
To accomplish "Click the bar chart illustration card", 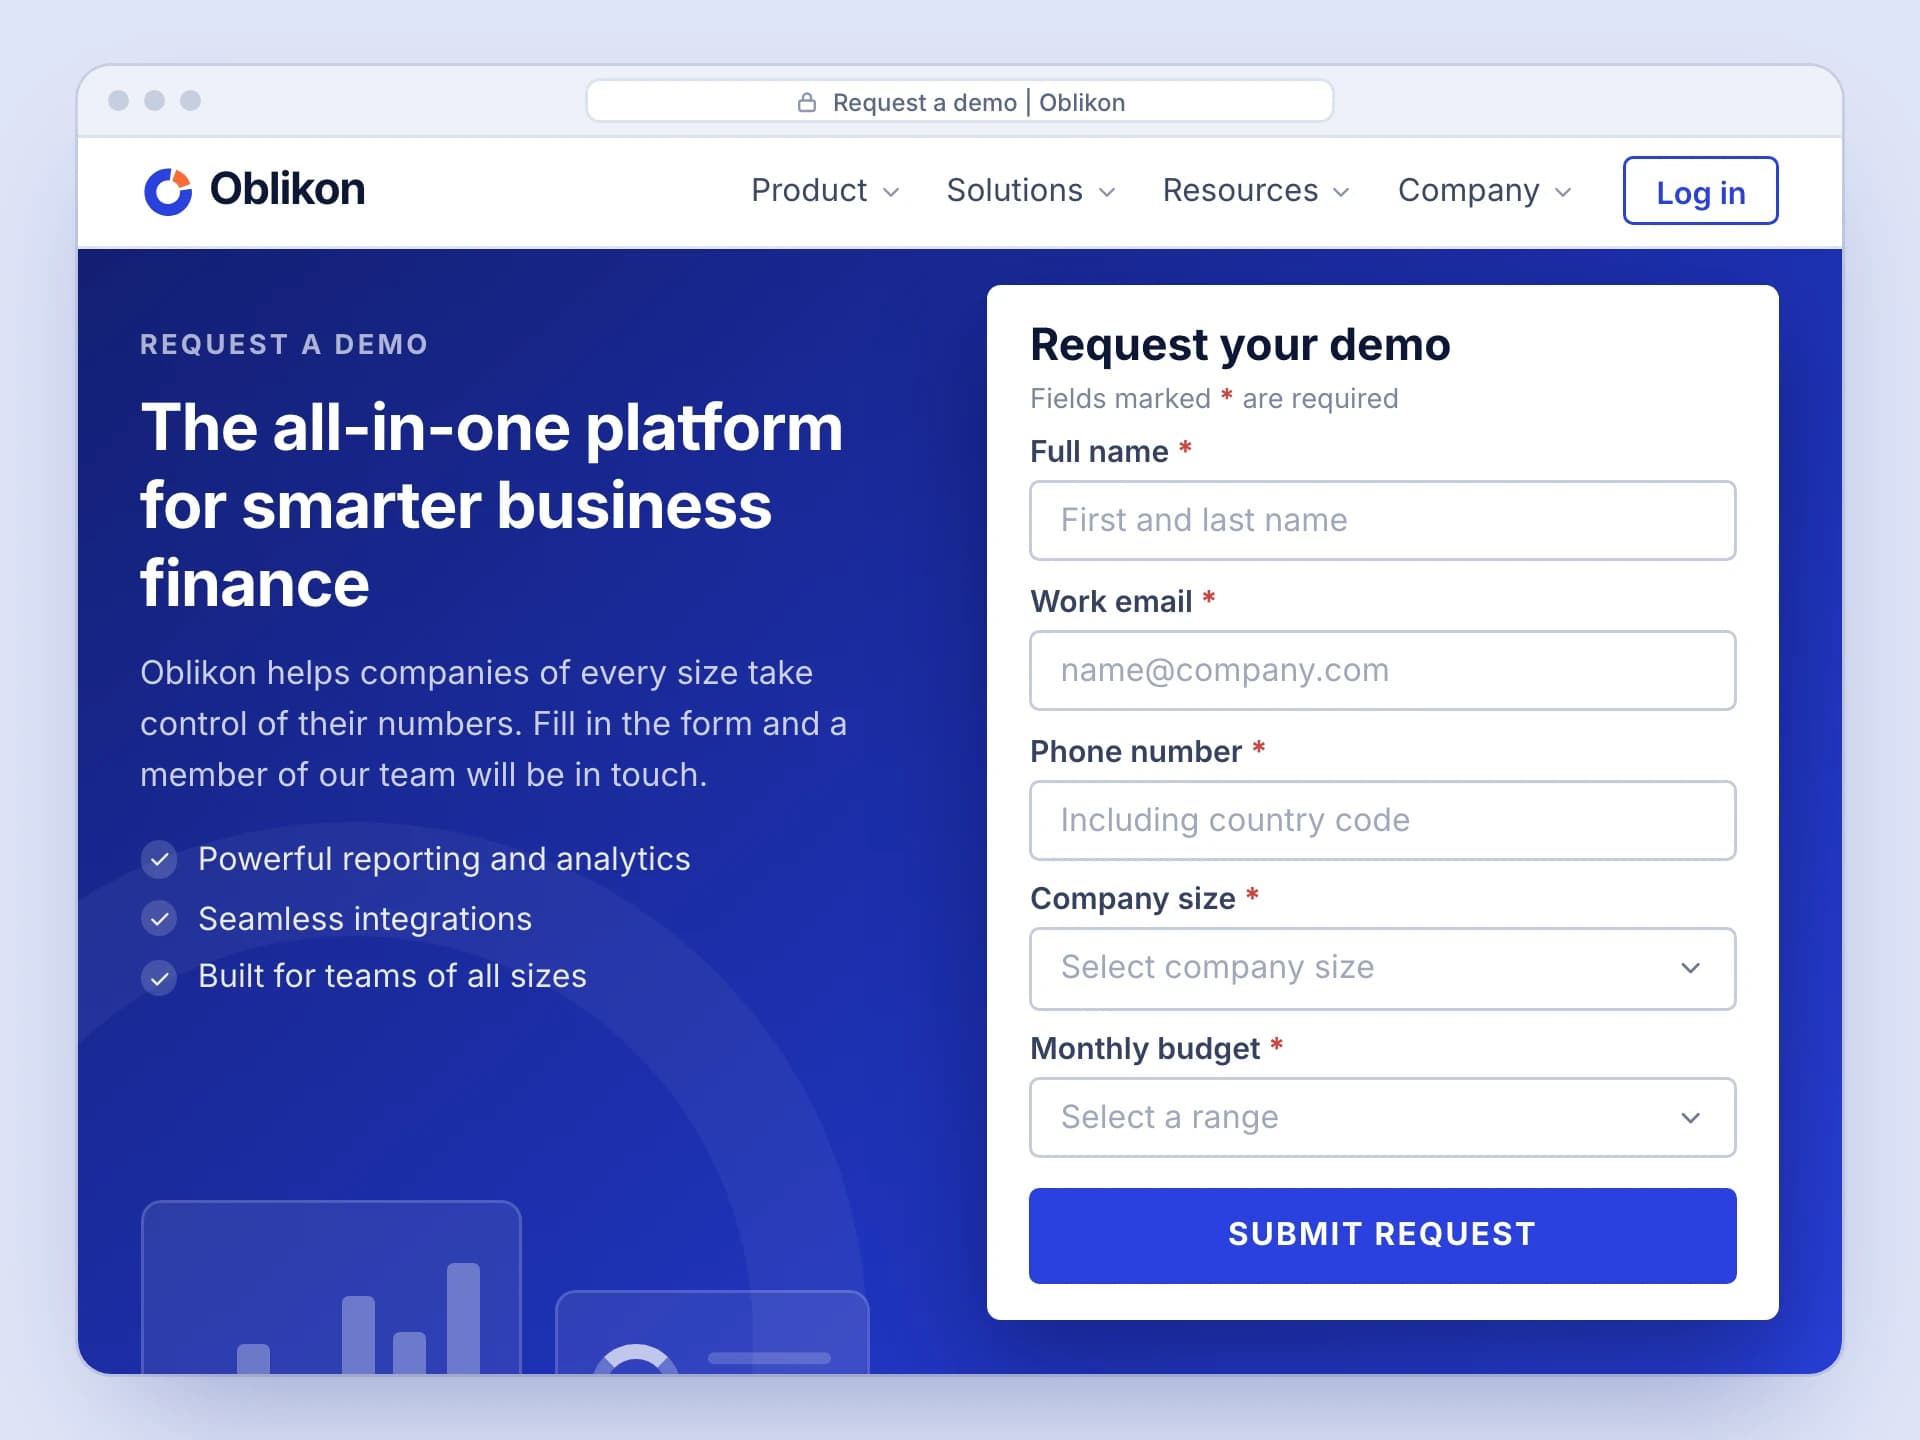I will click(331, 1288).
